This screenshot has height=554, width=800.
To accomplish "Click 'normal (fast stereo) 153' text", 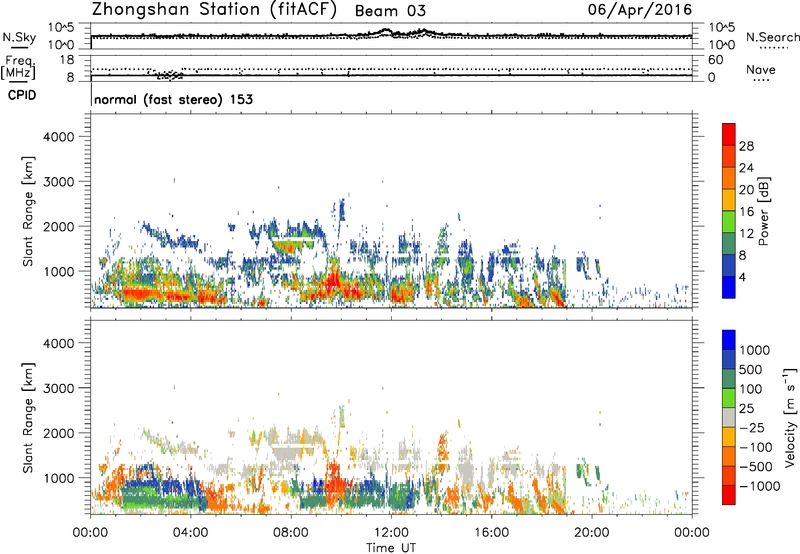I will tap(173, 99).
